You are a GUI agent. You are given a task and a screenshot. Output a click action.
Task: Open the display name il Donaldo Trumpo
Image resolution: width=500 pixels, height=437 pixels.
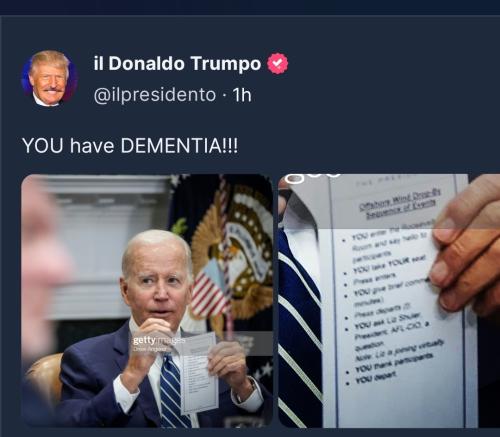(x=177, y=63)
